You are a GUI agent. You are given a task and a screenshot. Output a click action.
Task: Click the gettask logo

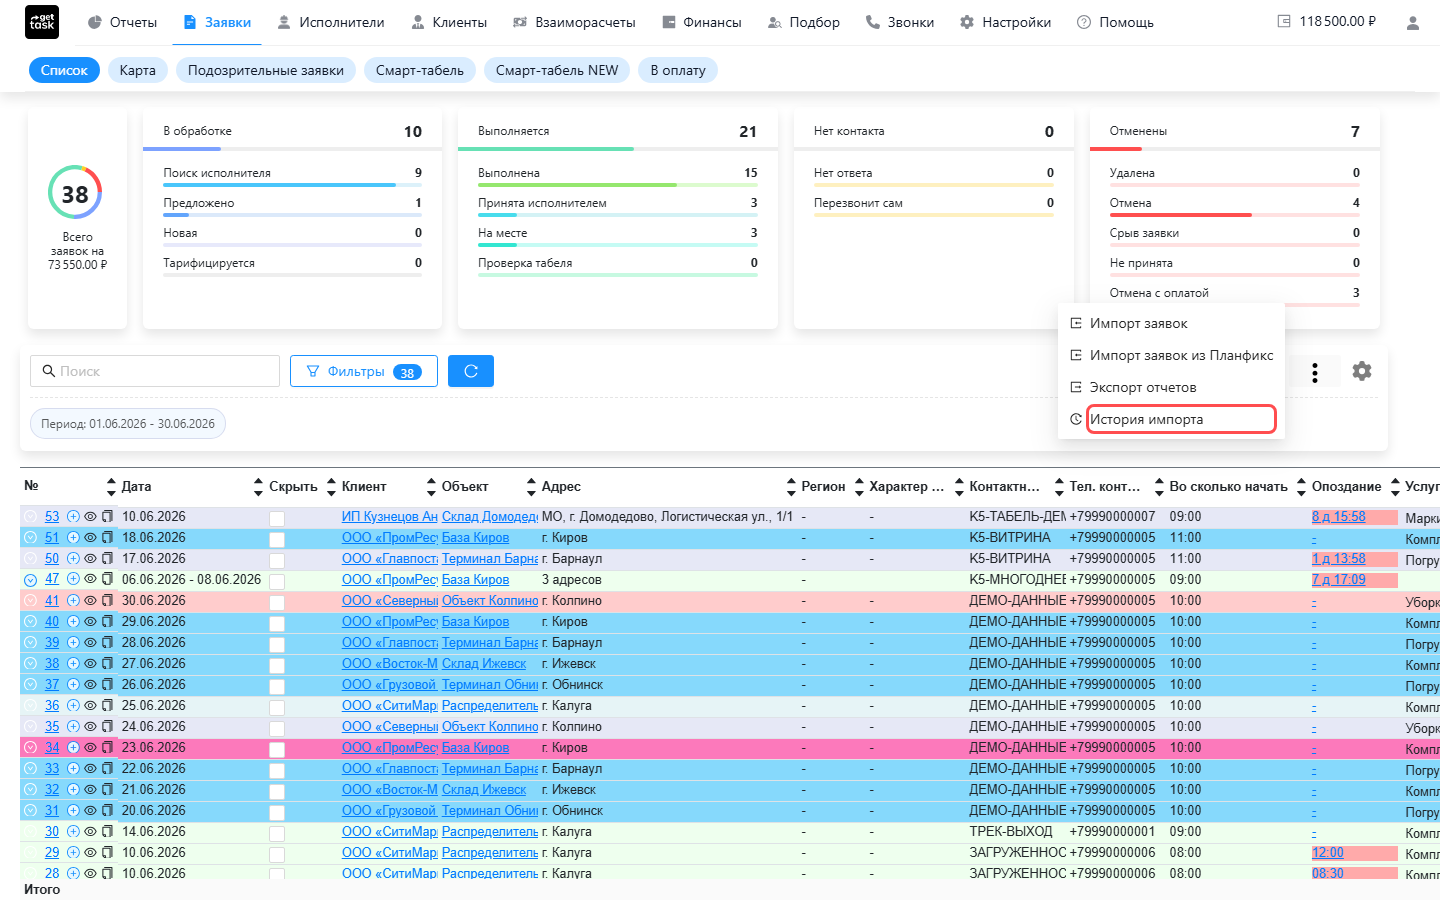(42, 22)
